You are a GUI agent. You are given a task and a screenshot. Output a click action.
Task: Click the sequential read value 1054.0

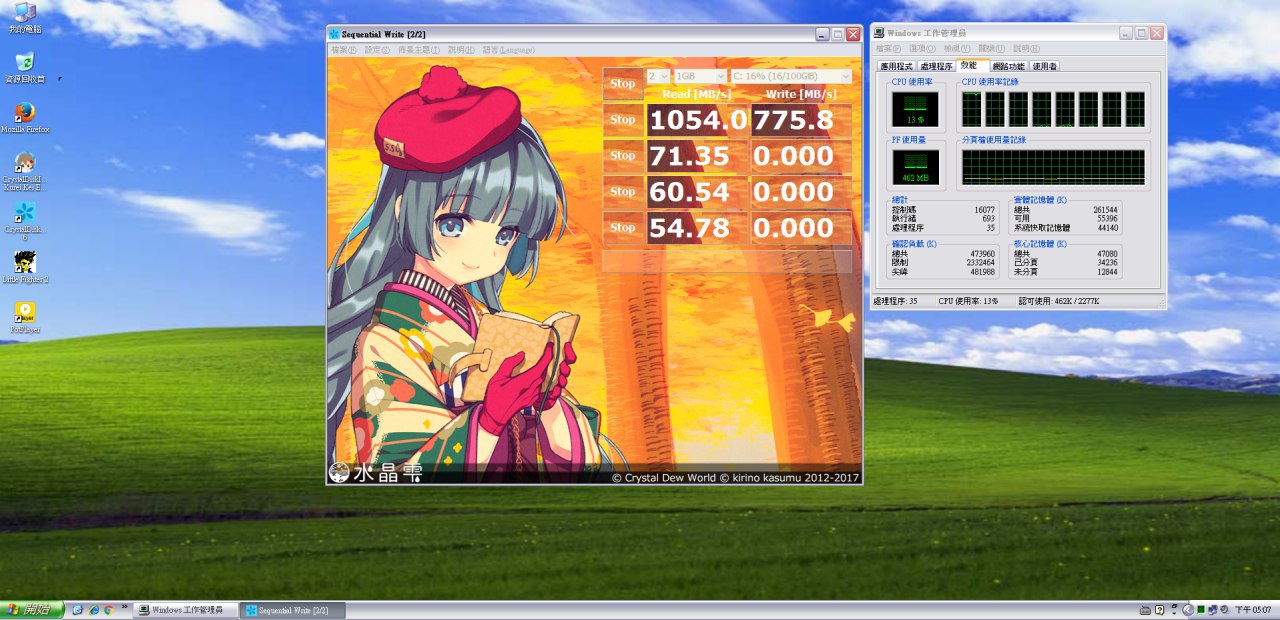[x=698, y=120]
